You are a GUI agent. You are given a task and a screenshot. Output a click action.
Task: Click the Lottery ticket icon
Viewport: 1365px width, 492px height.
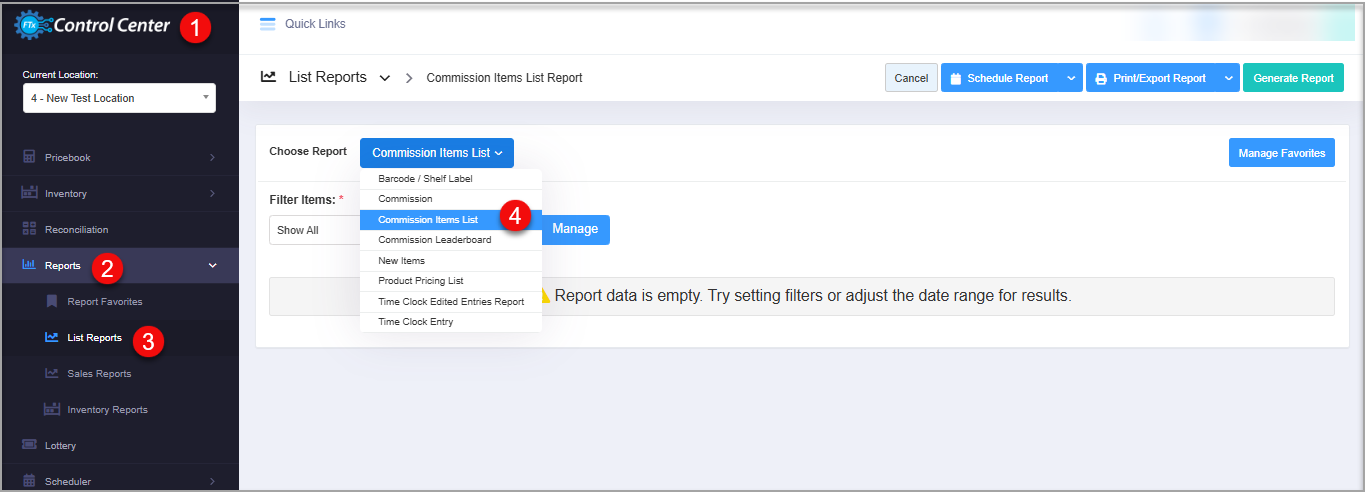pos(29,445)
